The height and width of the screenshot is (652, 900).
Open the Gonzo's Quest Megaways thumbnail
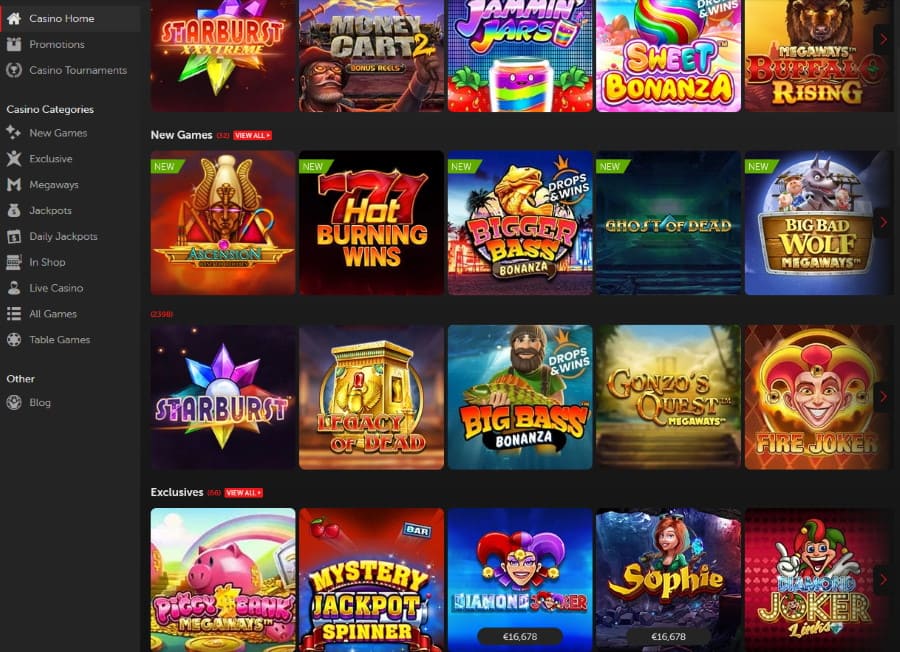[668, 397]
